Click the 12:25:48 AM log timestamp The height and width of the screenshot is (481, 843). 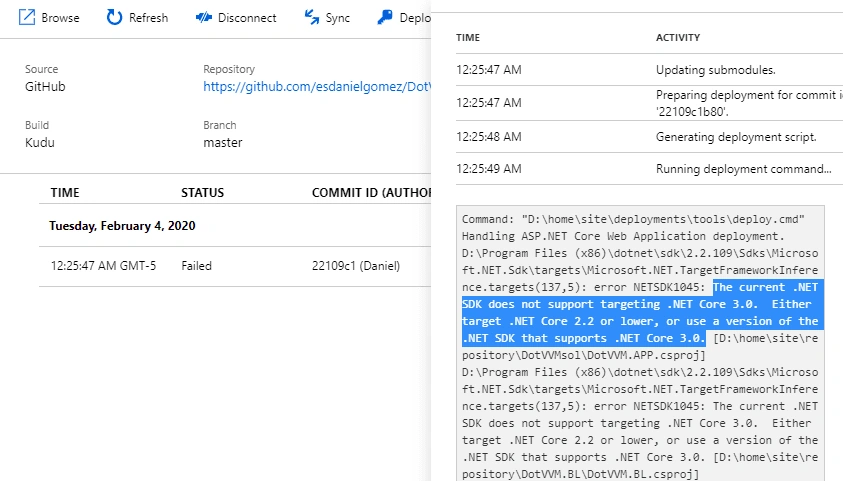[489, 137]
